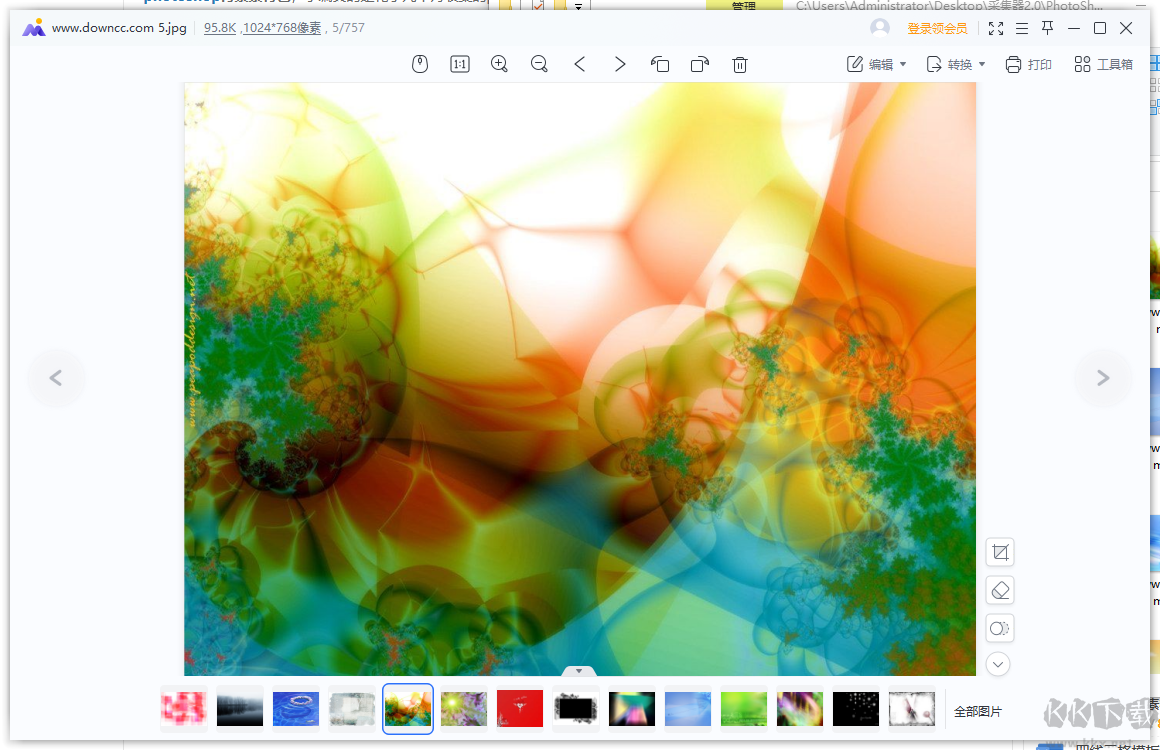The image size is (1160, 750).
Task: Select the eraser tool on the right side
Action: (x=1000, y=590)
